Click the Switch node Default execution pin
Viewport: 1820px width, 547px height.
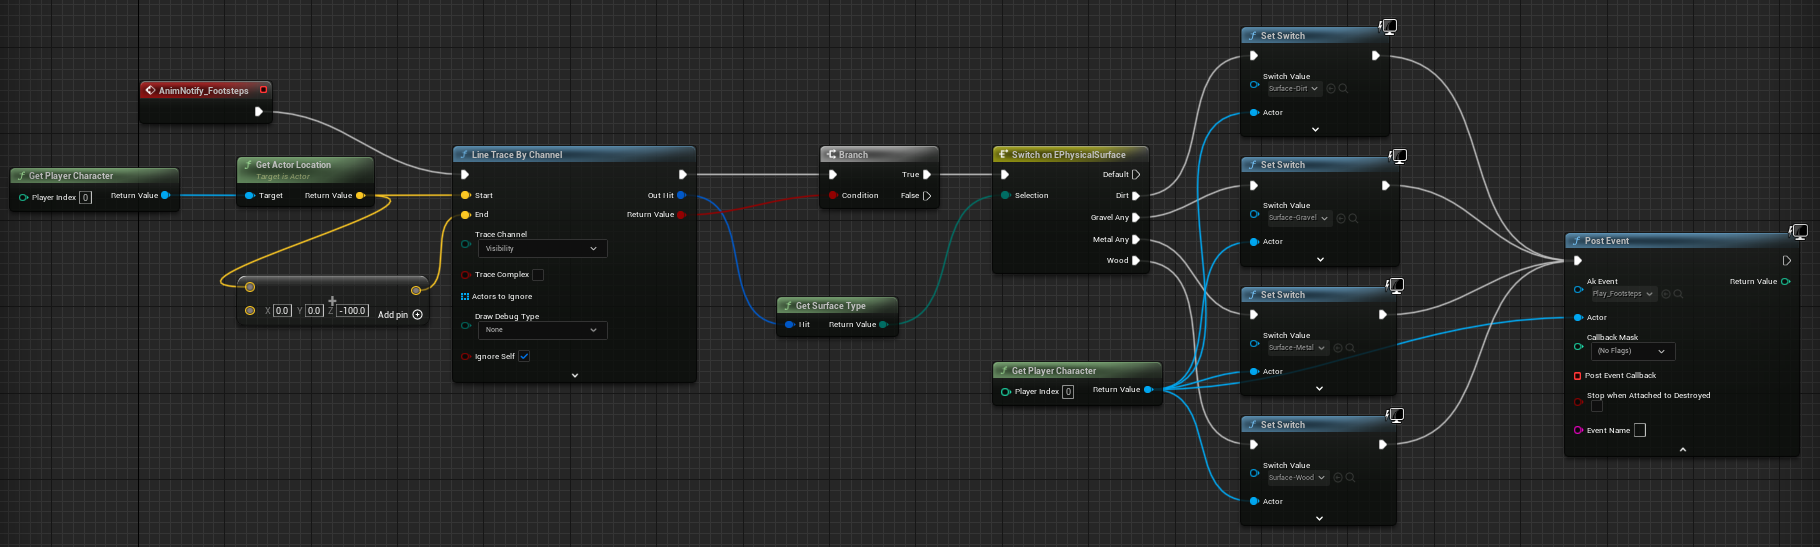(x=1136, y=175)
